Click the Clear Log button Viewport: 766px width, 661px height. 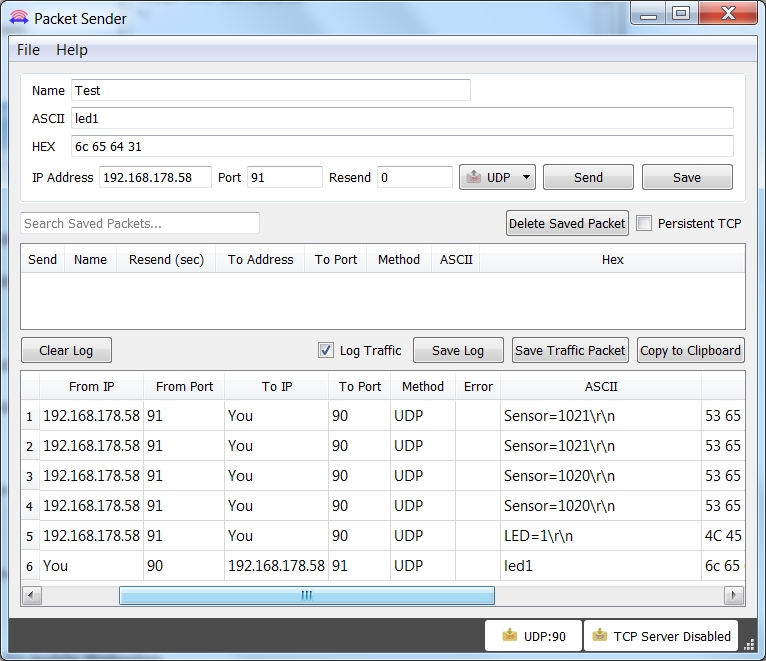point(66,350)
